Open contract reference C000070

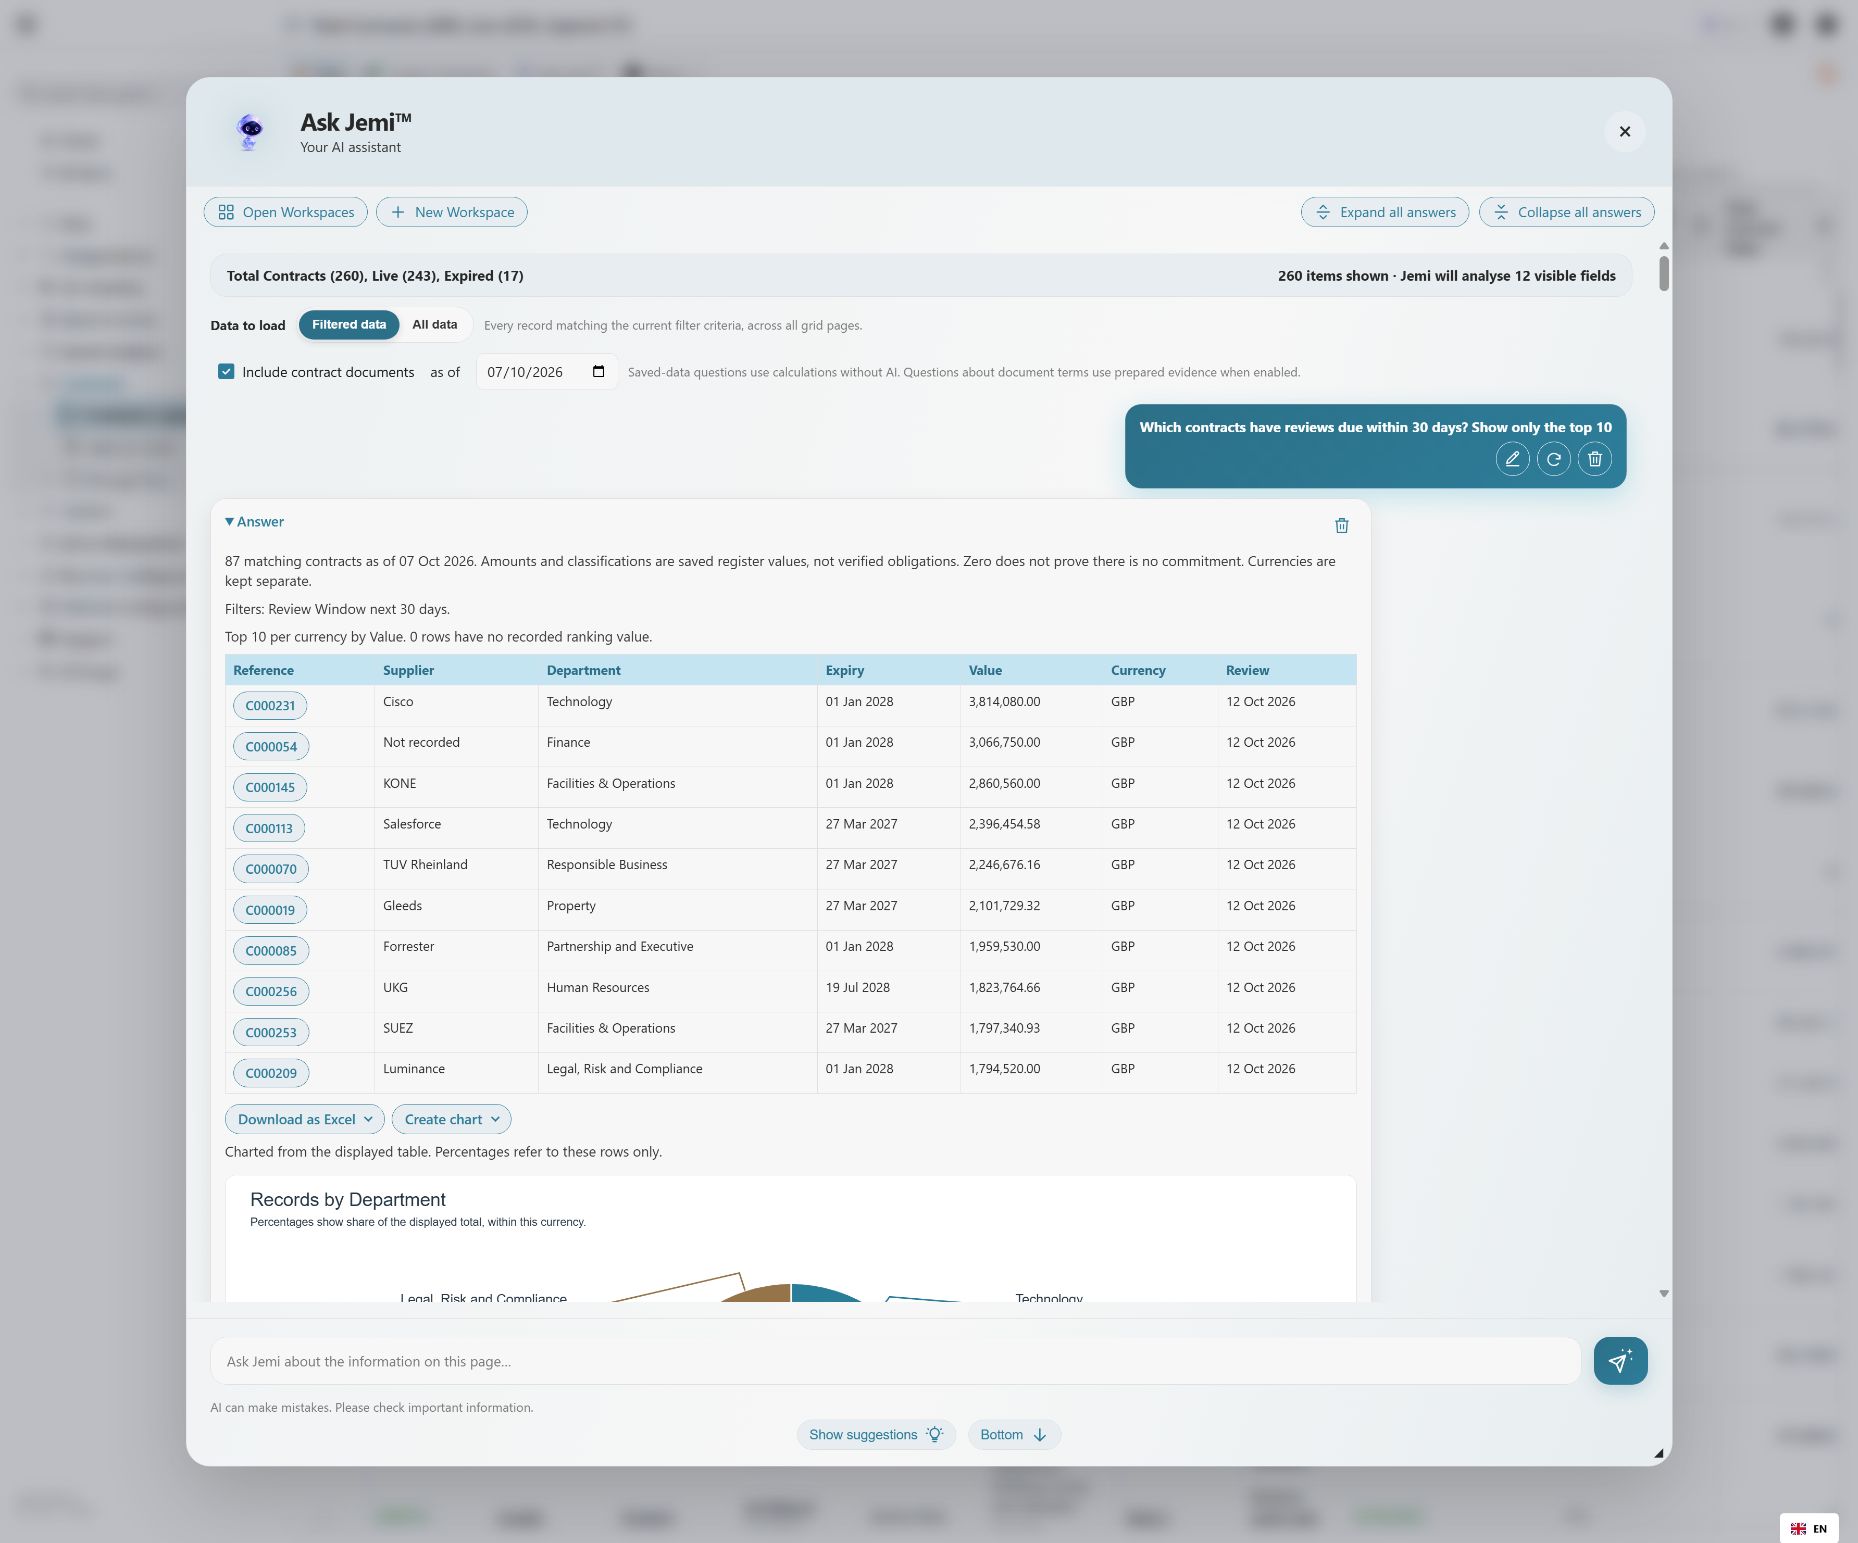tap(271, 870)
